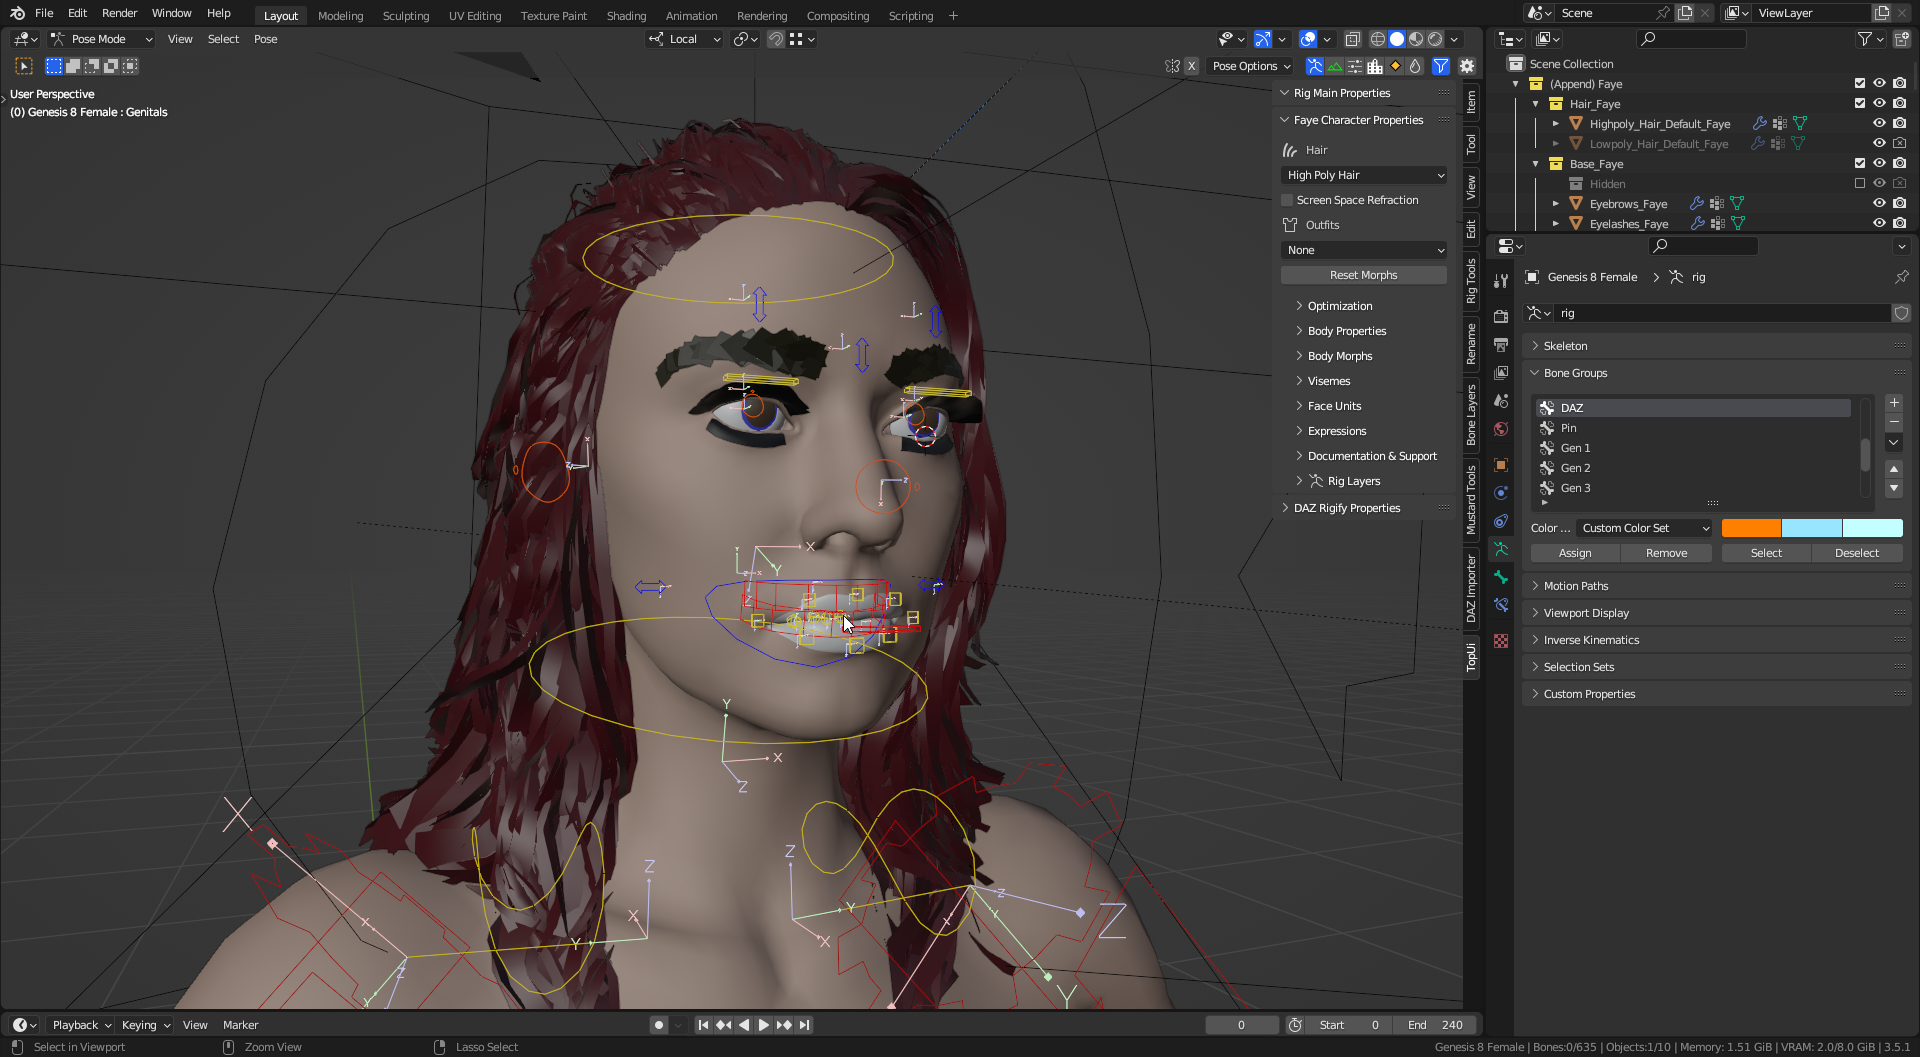Switch to the Sculpting workspace tab
Viewport: 1920px width, 1057px height.
(406, 16)
